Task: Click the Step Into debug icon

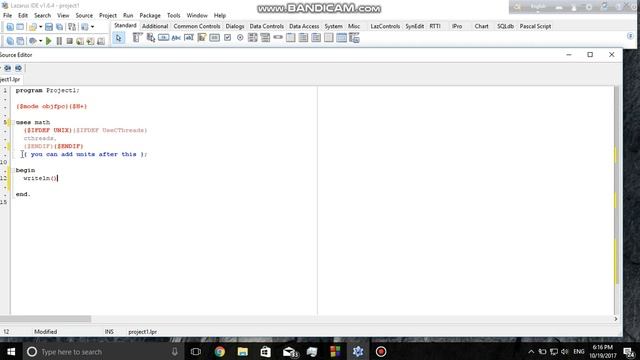Action: point(80,41)
